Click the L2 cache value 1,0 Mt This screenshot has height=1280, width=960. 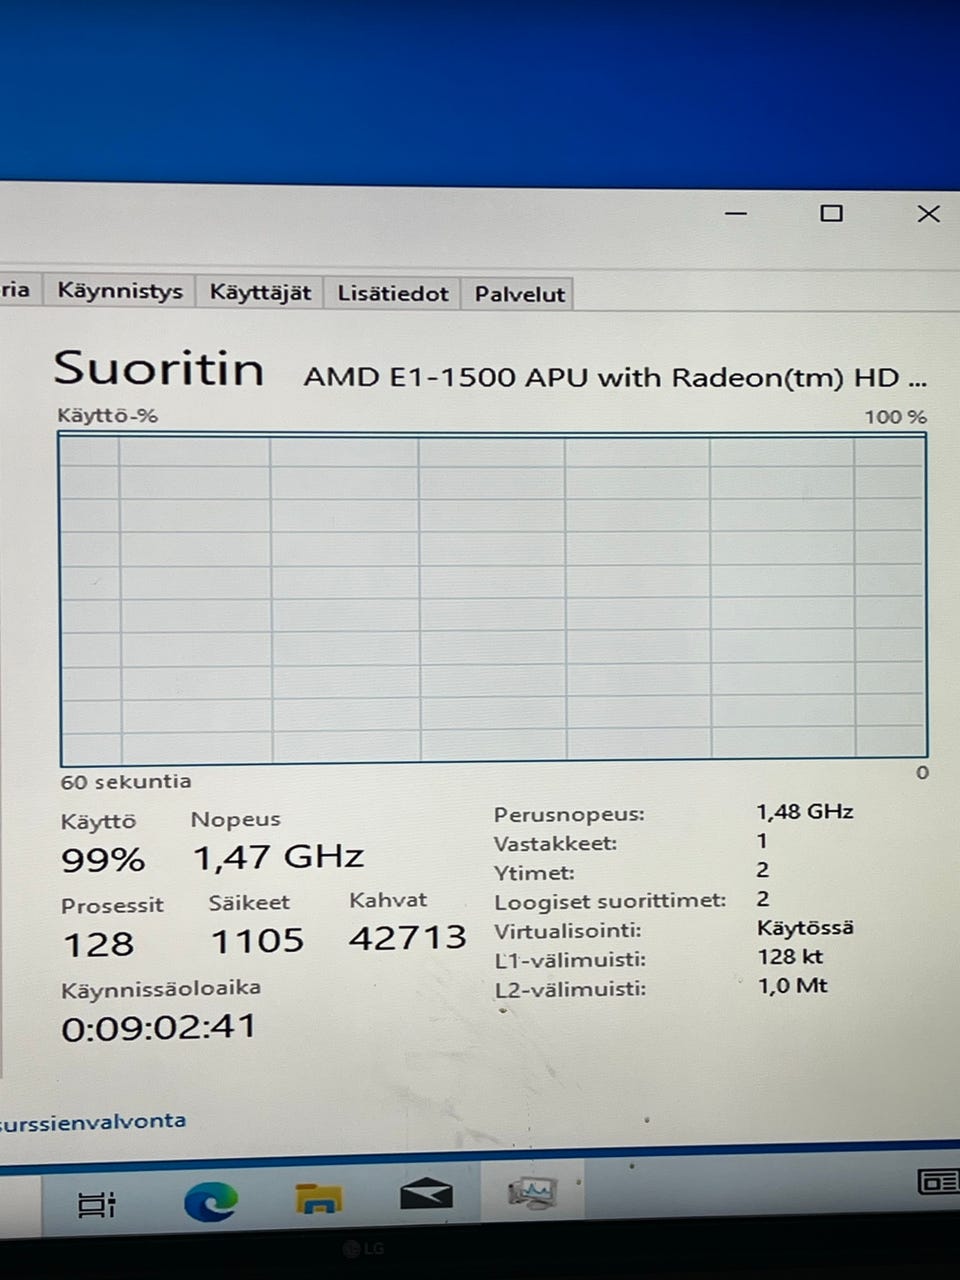(793, 985)
